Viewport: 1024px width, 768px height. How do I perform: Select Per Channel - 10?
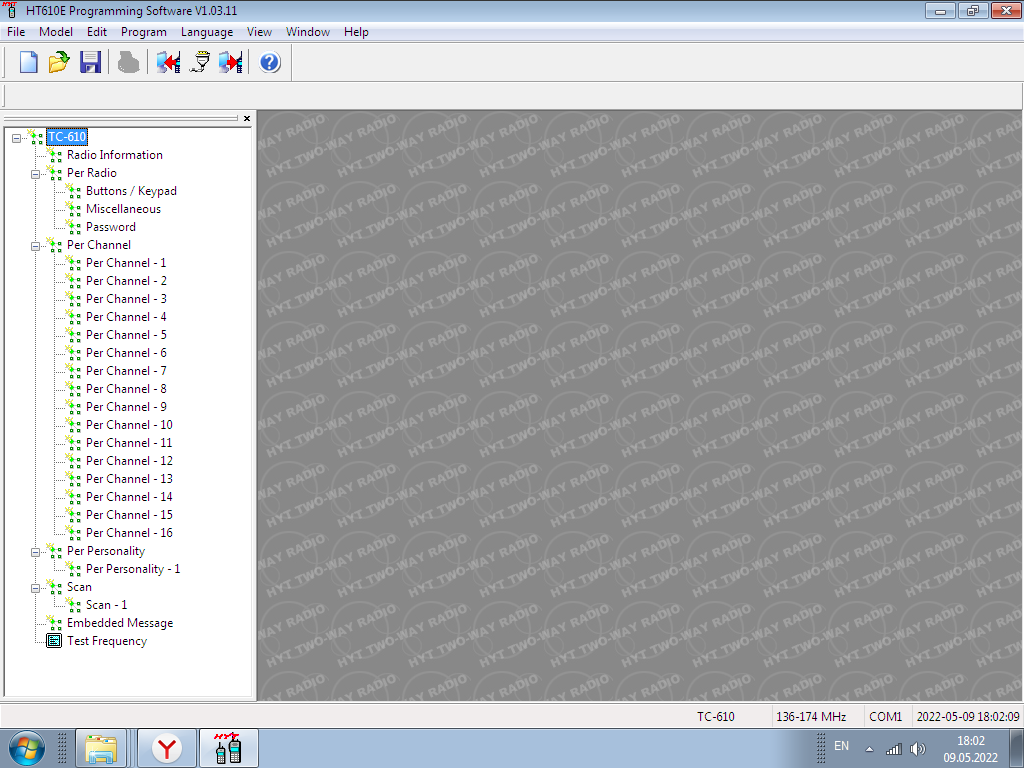point(129,425)
